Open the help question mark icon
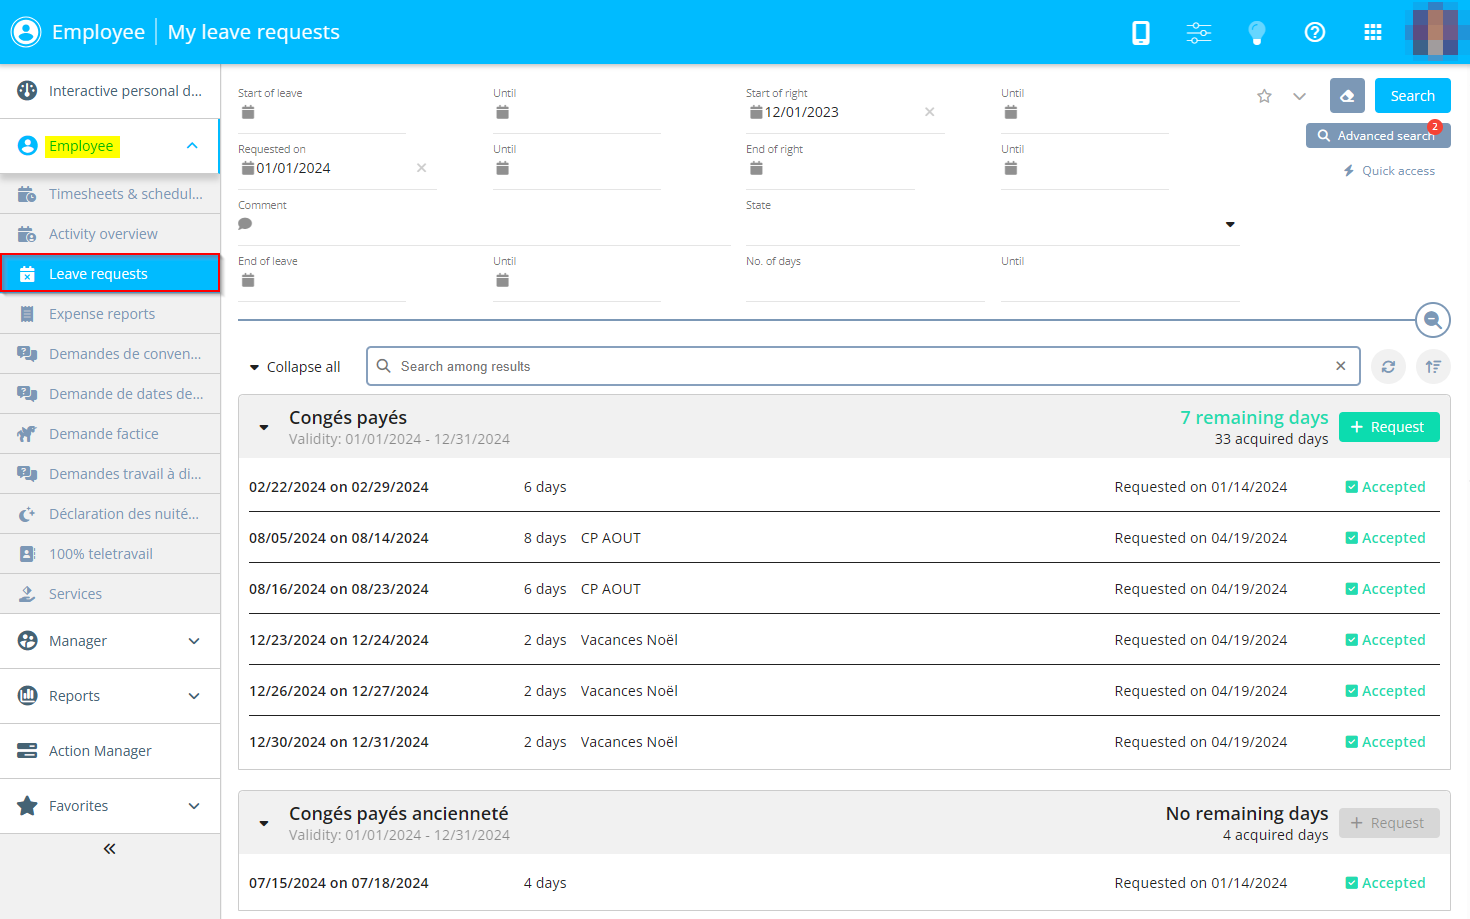The height and width of the screenshot is (919, 1470). [1315, 33]
